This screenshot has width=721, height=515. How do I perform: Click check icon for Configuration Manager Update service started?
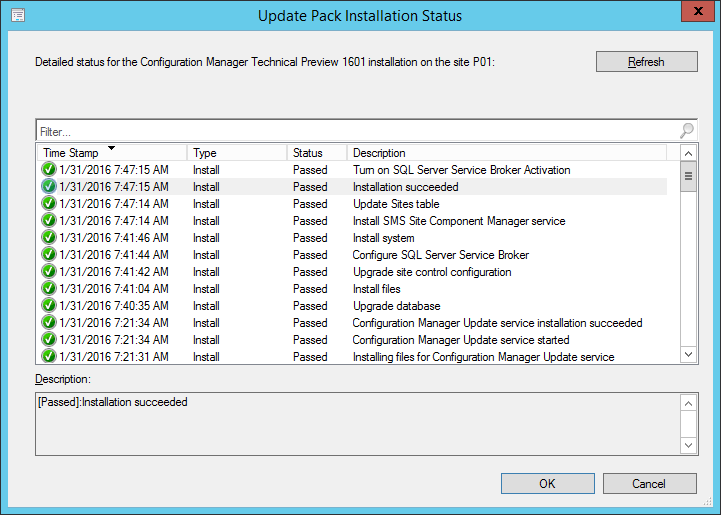[48, 340]
